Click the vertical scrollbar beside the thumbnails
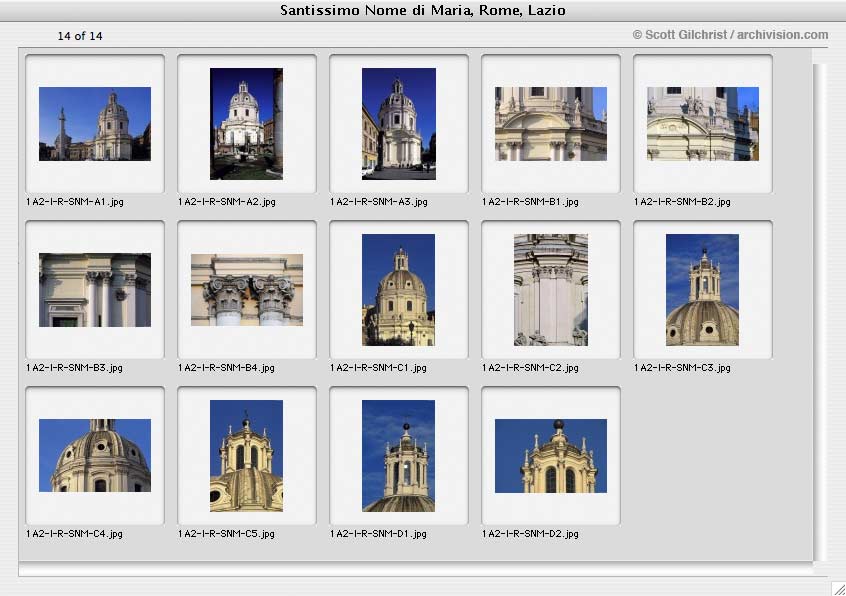The image size is (846, 596). click(x=820, y=312)
